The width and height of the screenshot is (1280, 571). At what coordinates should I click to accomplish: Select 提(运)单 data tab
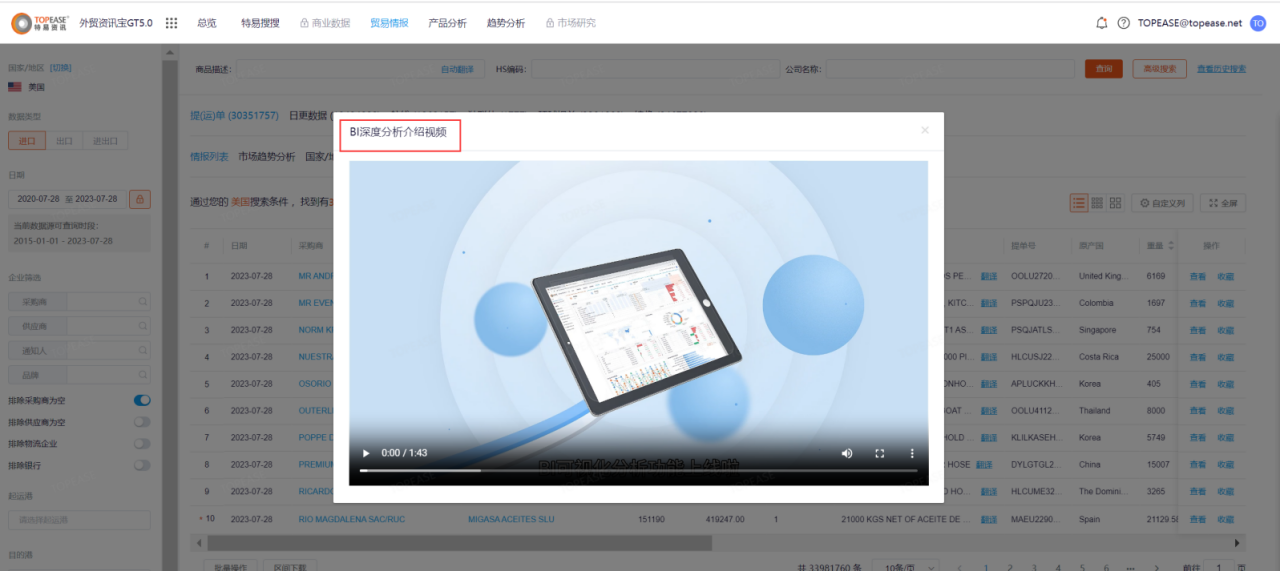(234, 116)
